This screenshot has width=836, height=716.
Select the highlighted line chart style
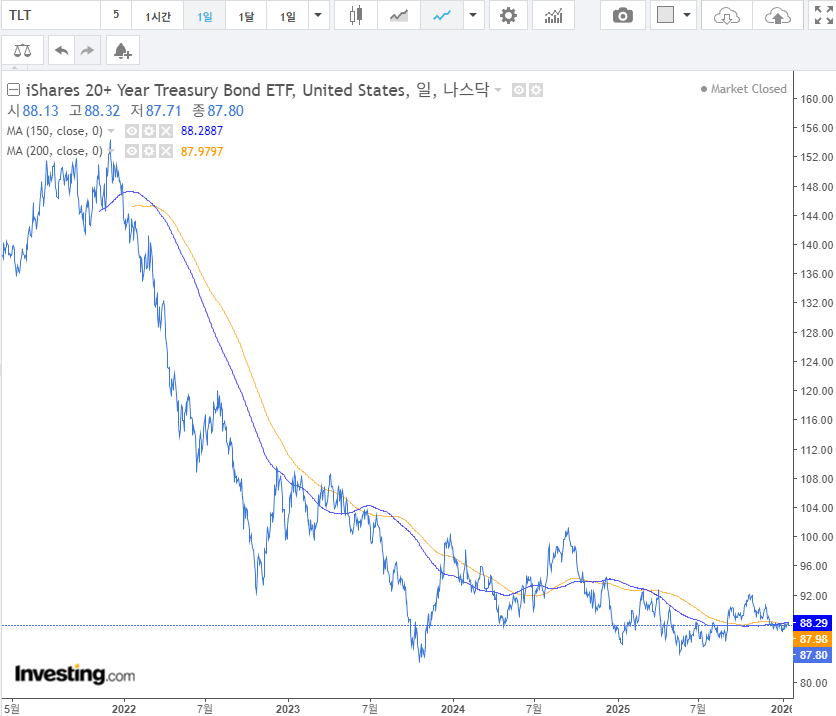click(441, 15)
